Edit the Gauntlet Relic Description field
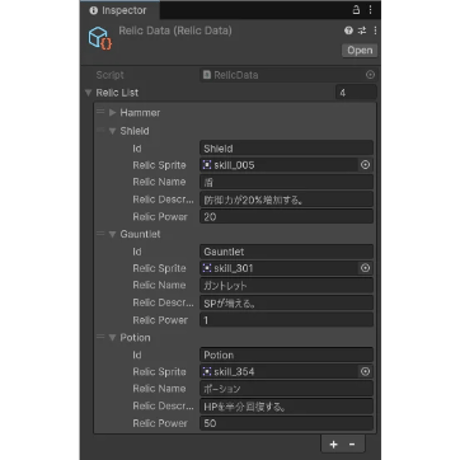The image size is (460, 460). [286, 303]
